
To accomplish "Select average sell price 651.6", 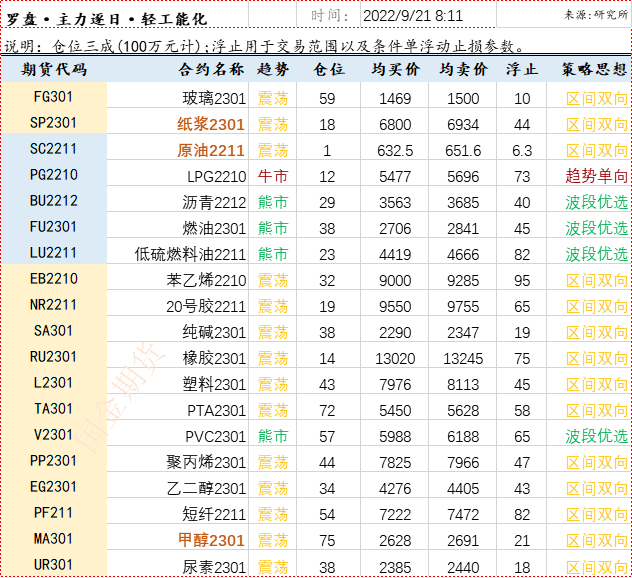I will point(463,151).
